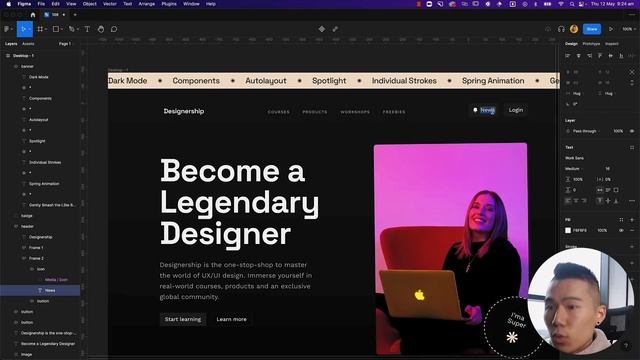Viewport: 640px width, 360px height.
Task: Open horizontal Hug resizing dropdown
Action: pos(578,93)
